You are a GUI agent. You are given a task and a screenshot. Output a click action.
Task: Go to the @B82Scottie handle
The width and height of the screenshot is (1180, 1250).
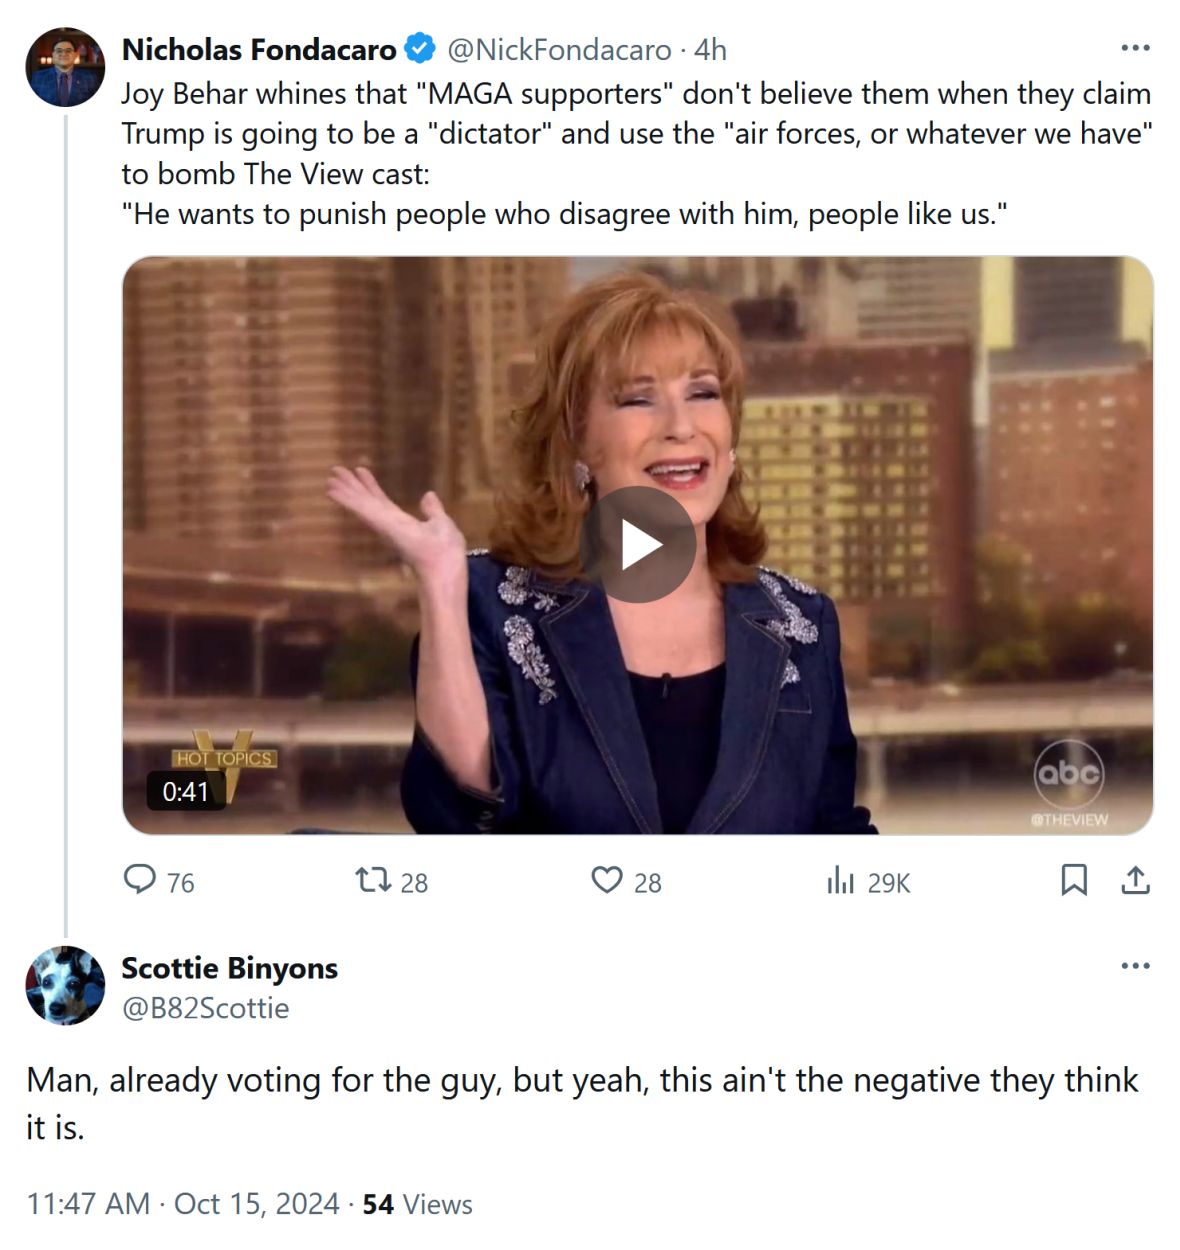[205, 1008]
